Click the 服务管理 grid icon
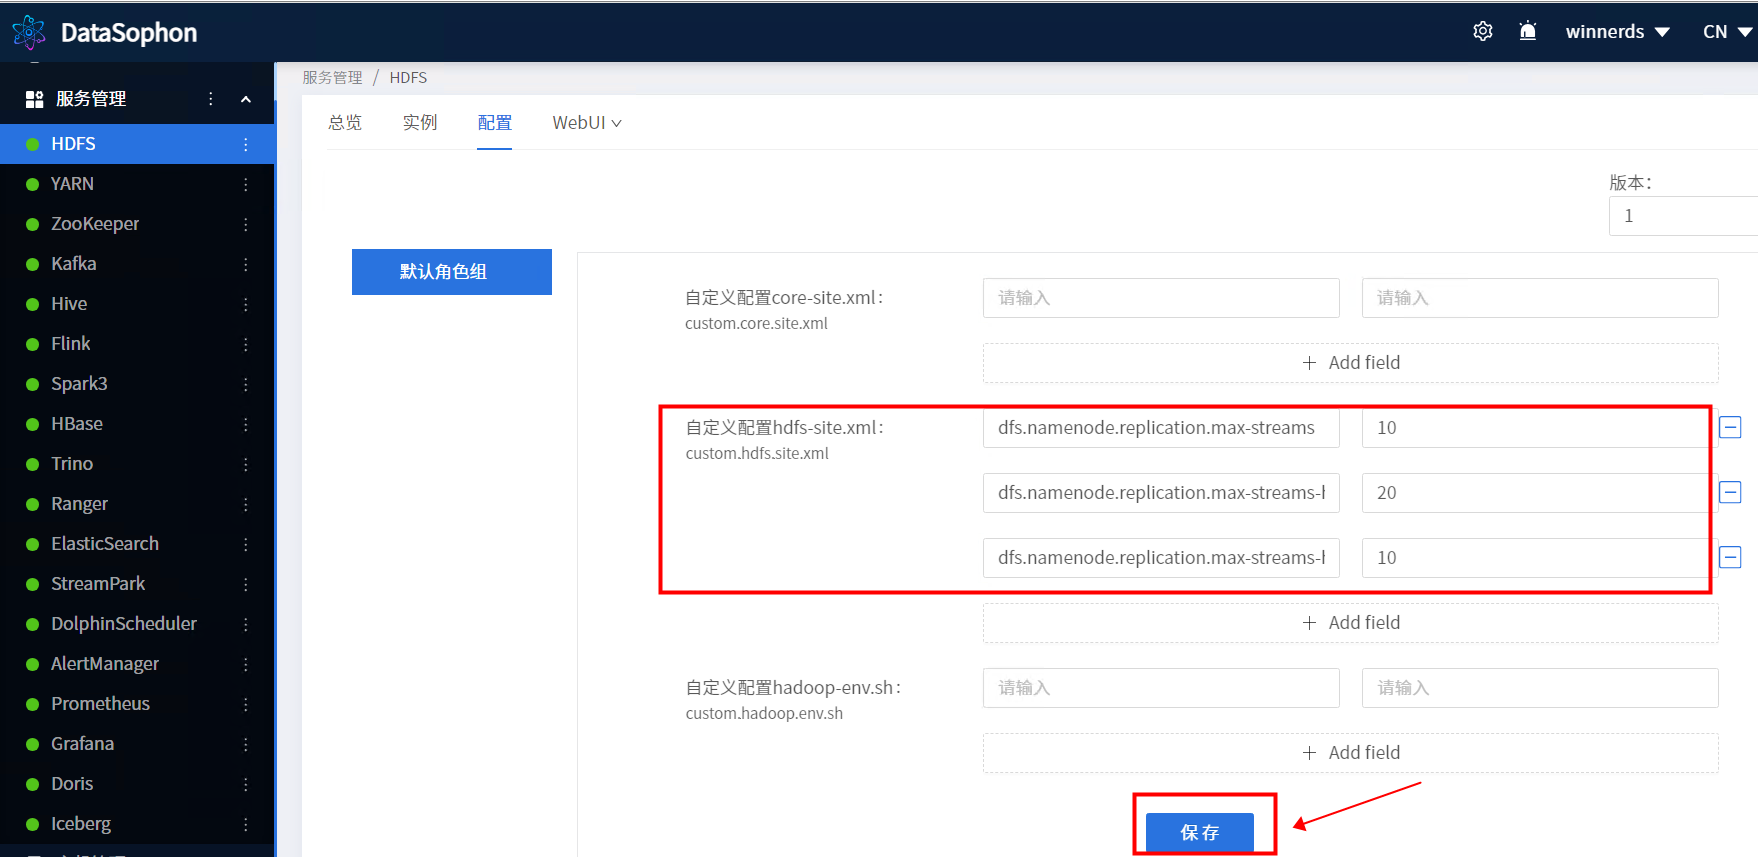The width and height of the screenshot is (1758, 857). pyautogui.click(x=34, y=99)
